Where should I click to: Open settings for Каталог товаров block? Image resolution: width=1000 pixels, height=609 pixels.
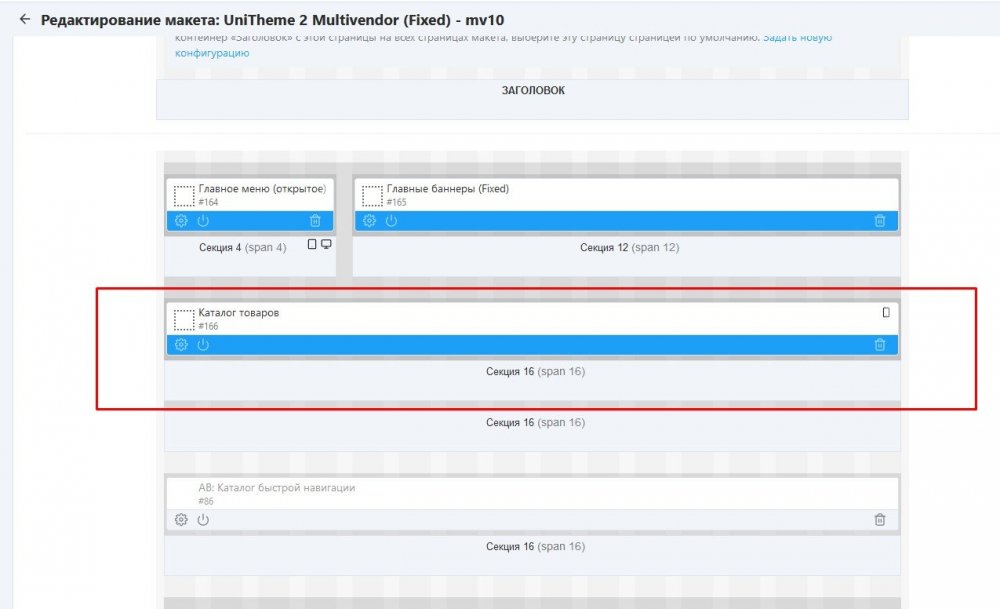tap(181, 345)
